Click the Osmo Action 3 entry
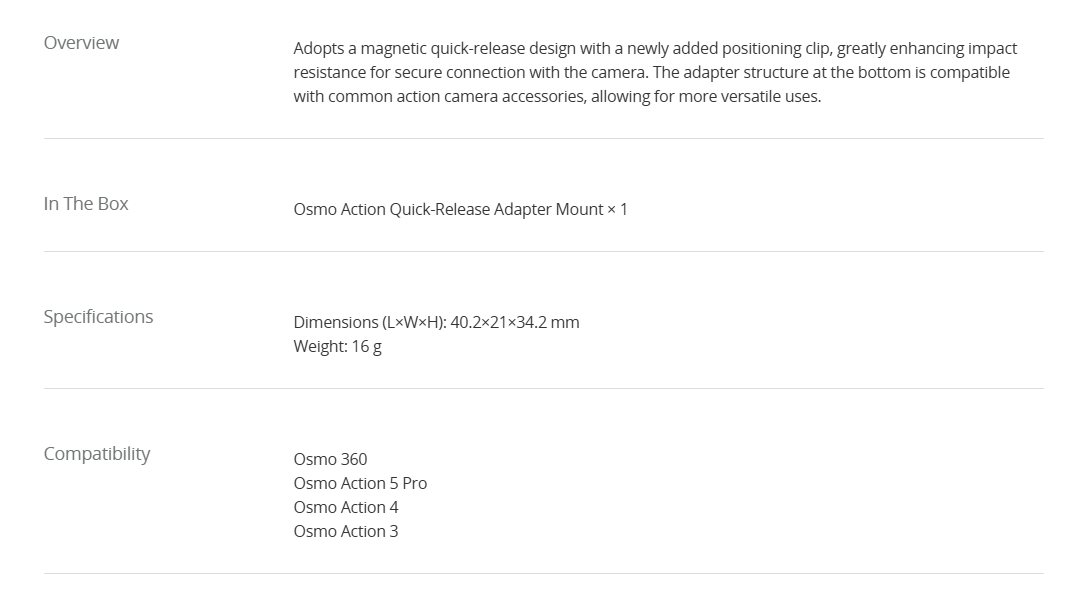 (x=346, y=532)
